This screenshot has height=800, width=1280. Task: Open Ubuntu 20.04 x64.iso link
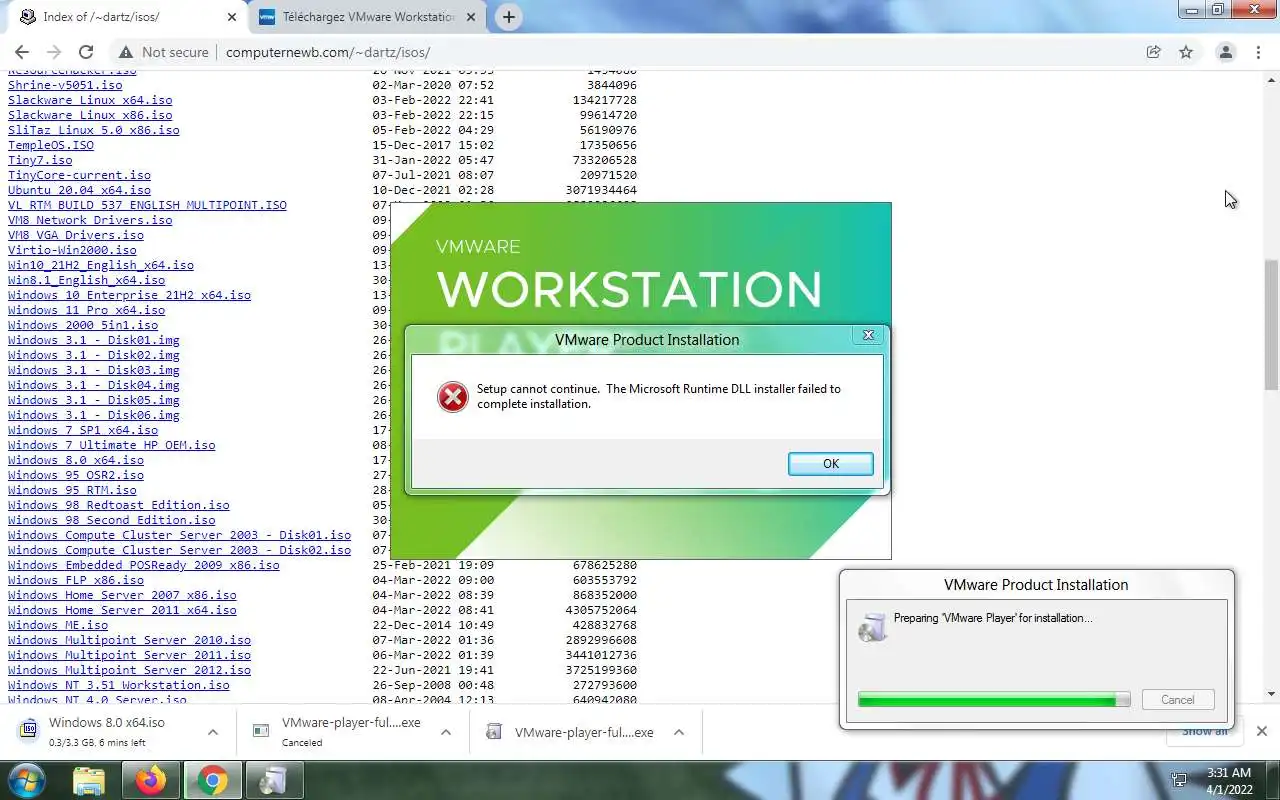click(79, 190)
